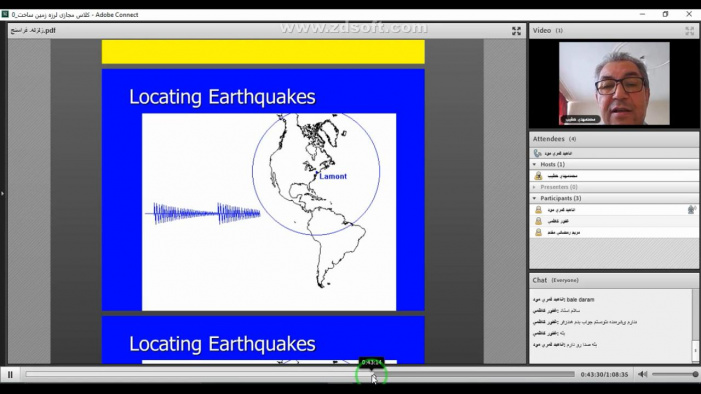Screen dimensions: 701x394
Task: Expand the Presenters (0) group
Action: point(534,187)
